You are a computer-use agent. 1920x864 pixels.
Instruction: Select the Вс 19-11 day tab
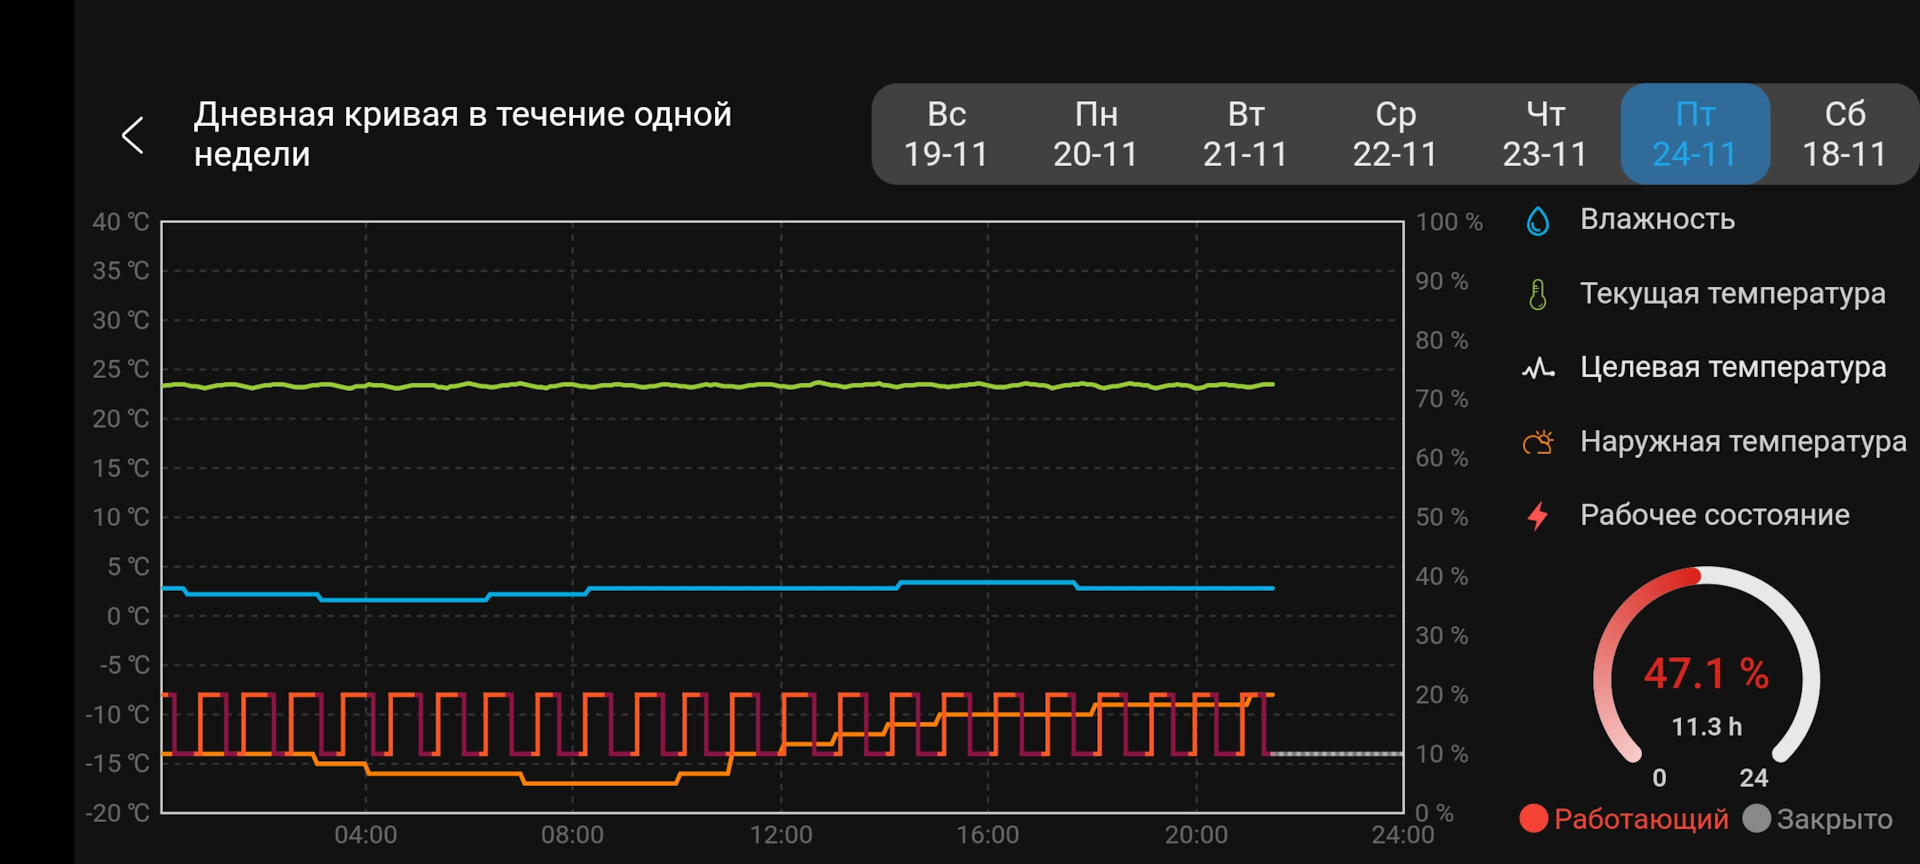[946, 134]
